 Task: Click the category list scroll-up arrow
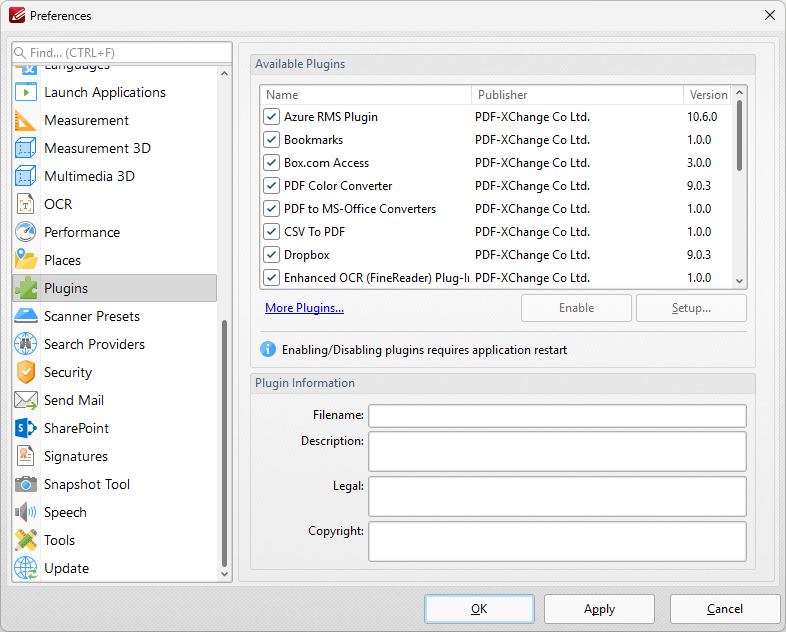(225, 74)
